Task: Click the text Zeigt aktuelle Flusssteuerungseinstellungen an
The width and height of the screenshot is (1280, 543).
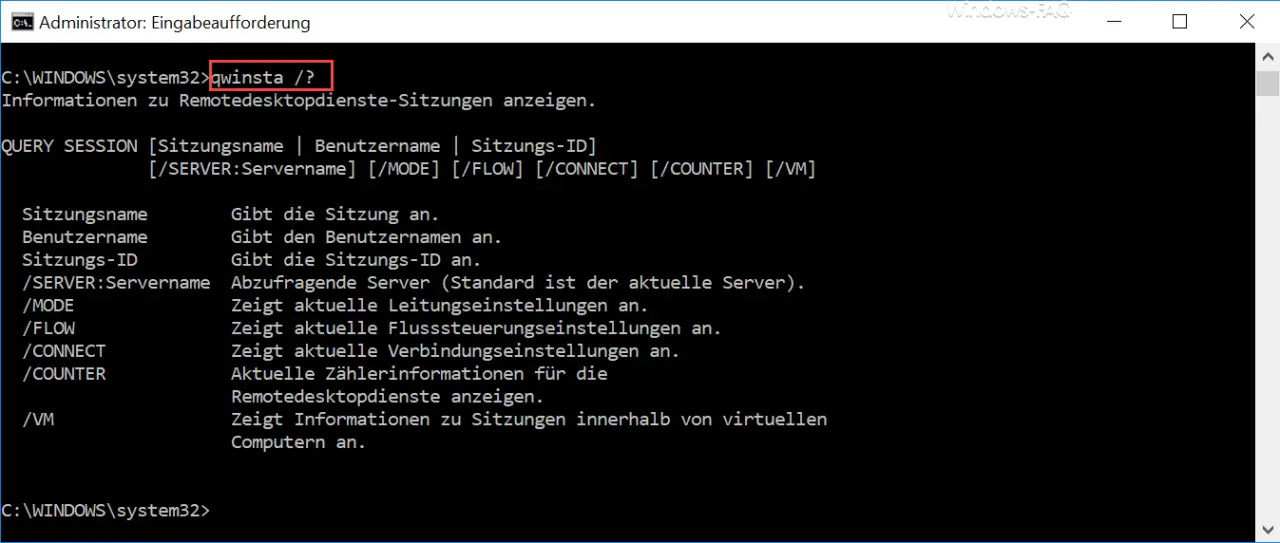Action: coord(476,329)
